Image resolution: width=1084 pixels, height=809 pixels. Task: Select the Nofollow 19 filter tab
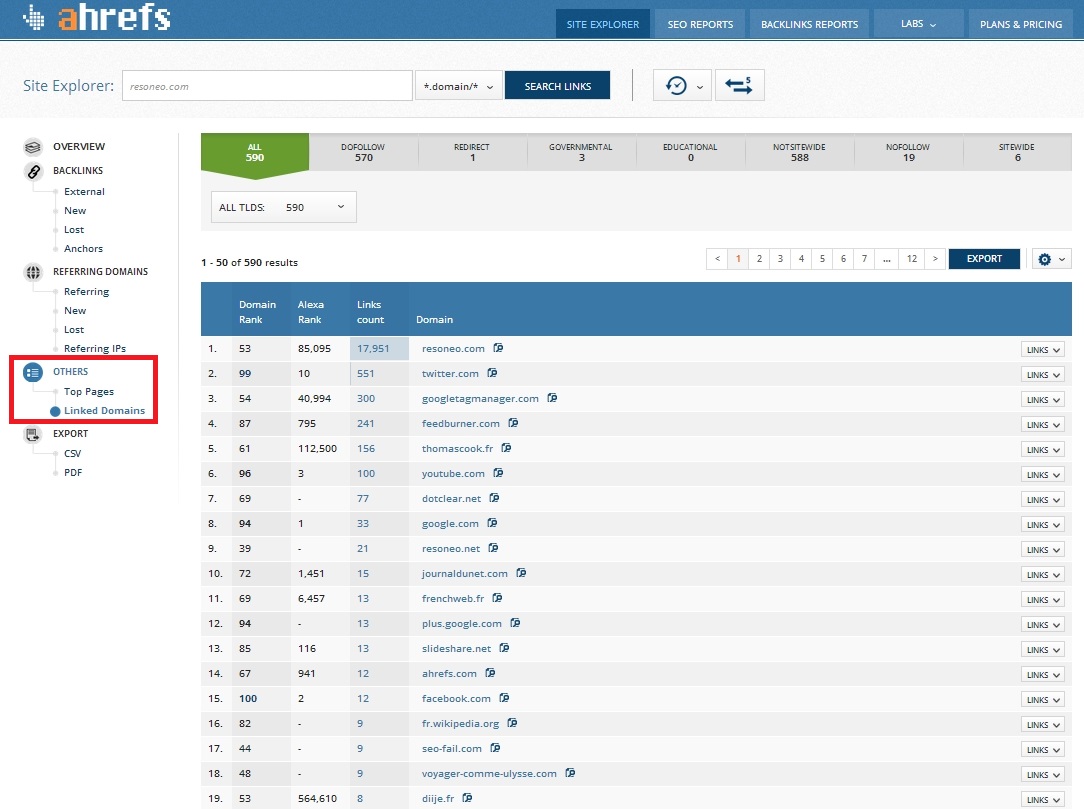pyautogui.click(x=908, y=152)
